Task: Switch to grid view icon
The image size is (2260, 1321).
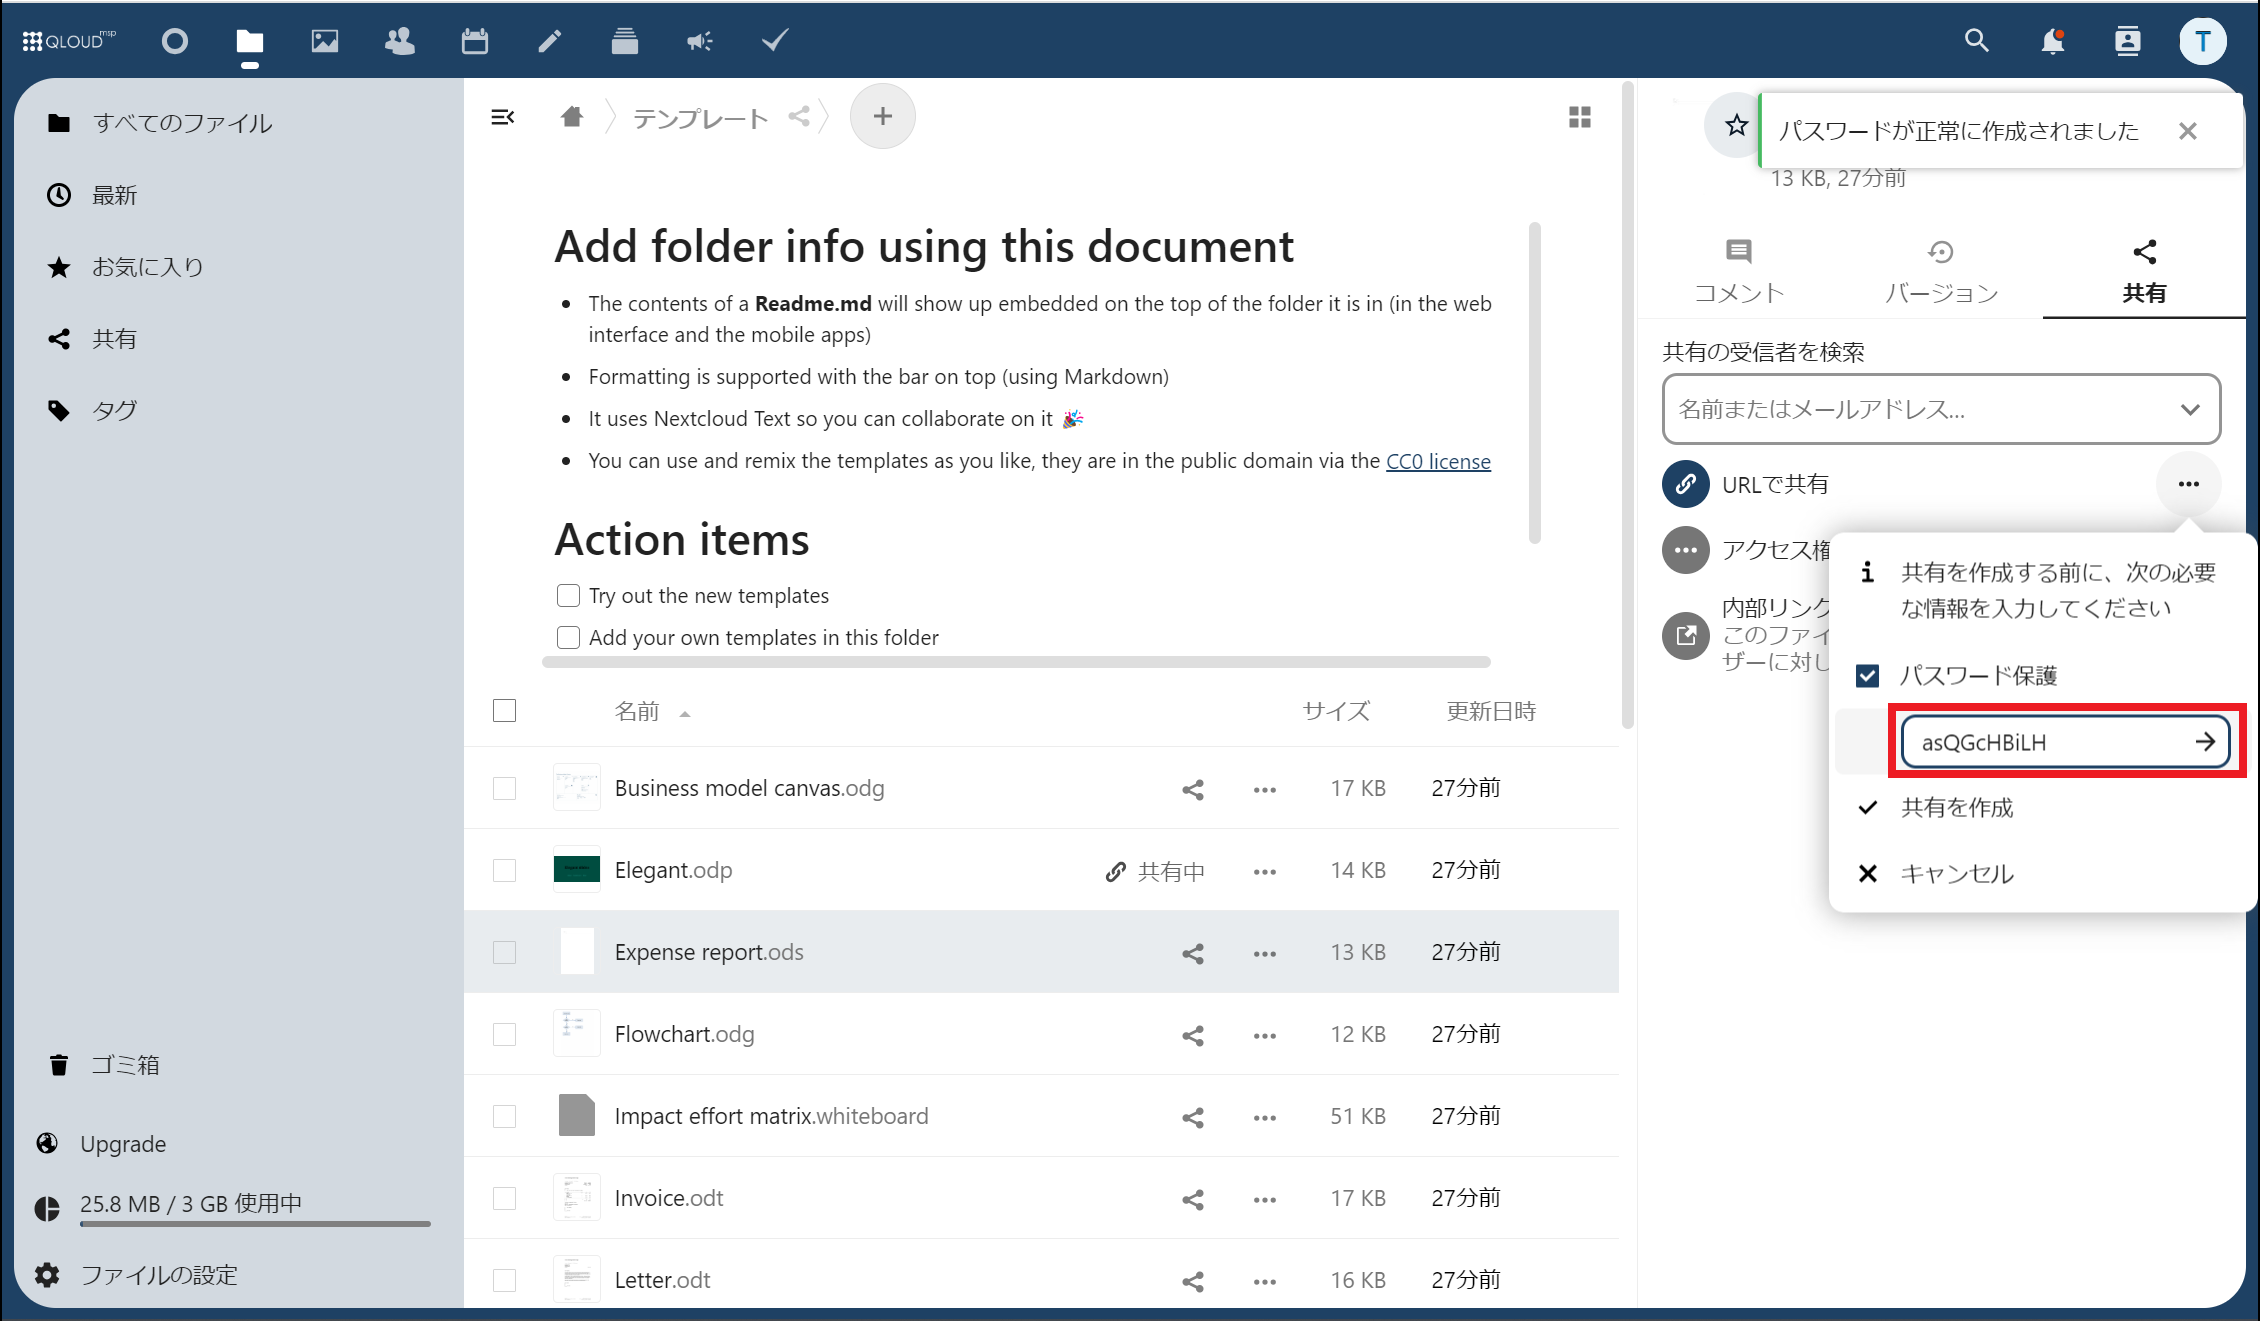Action: tap(1580, 118)
